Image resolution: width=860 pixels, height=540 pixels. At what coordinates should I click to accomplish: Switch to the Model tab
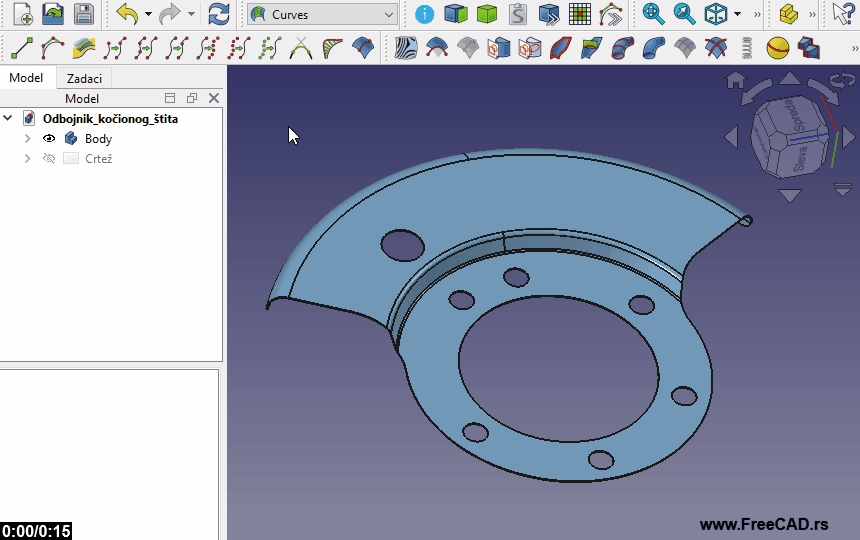[26, 78]
